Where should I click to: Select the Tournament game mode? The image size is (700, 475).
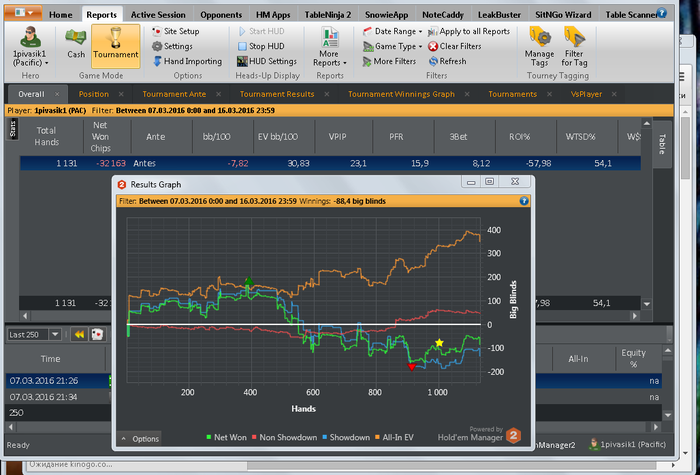pyautogui.click(x=116, y=46)
